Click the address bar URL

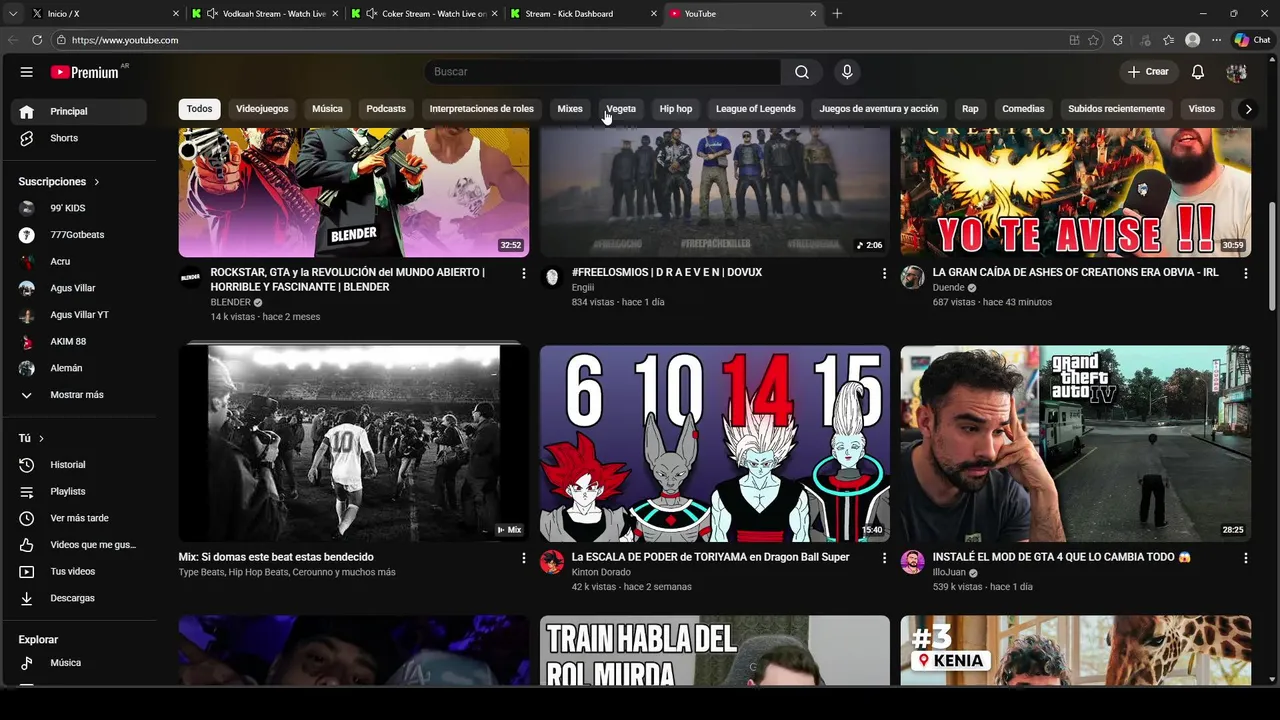[x=125, y=40]
